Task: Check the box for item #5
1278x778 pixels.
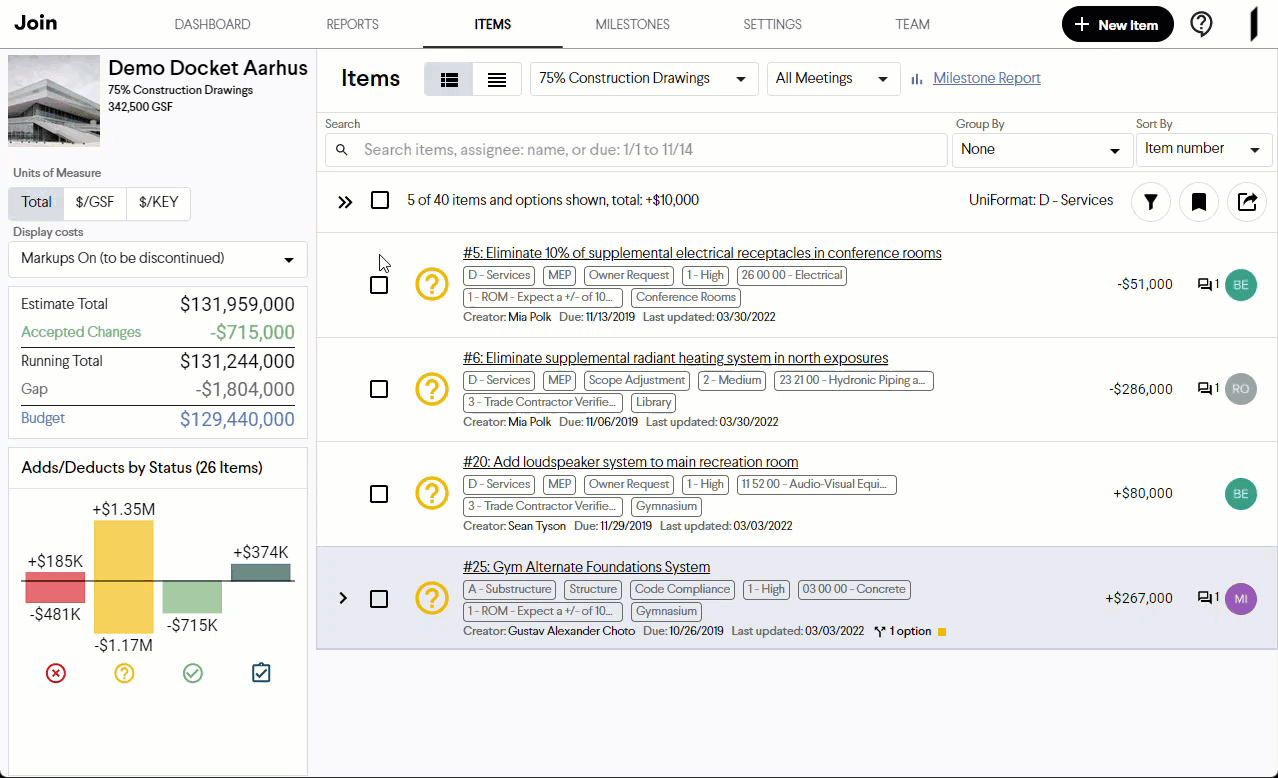Action: point(379,285)
